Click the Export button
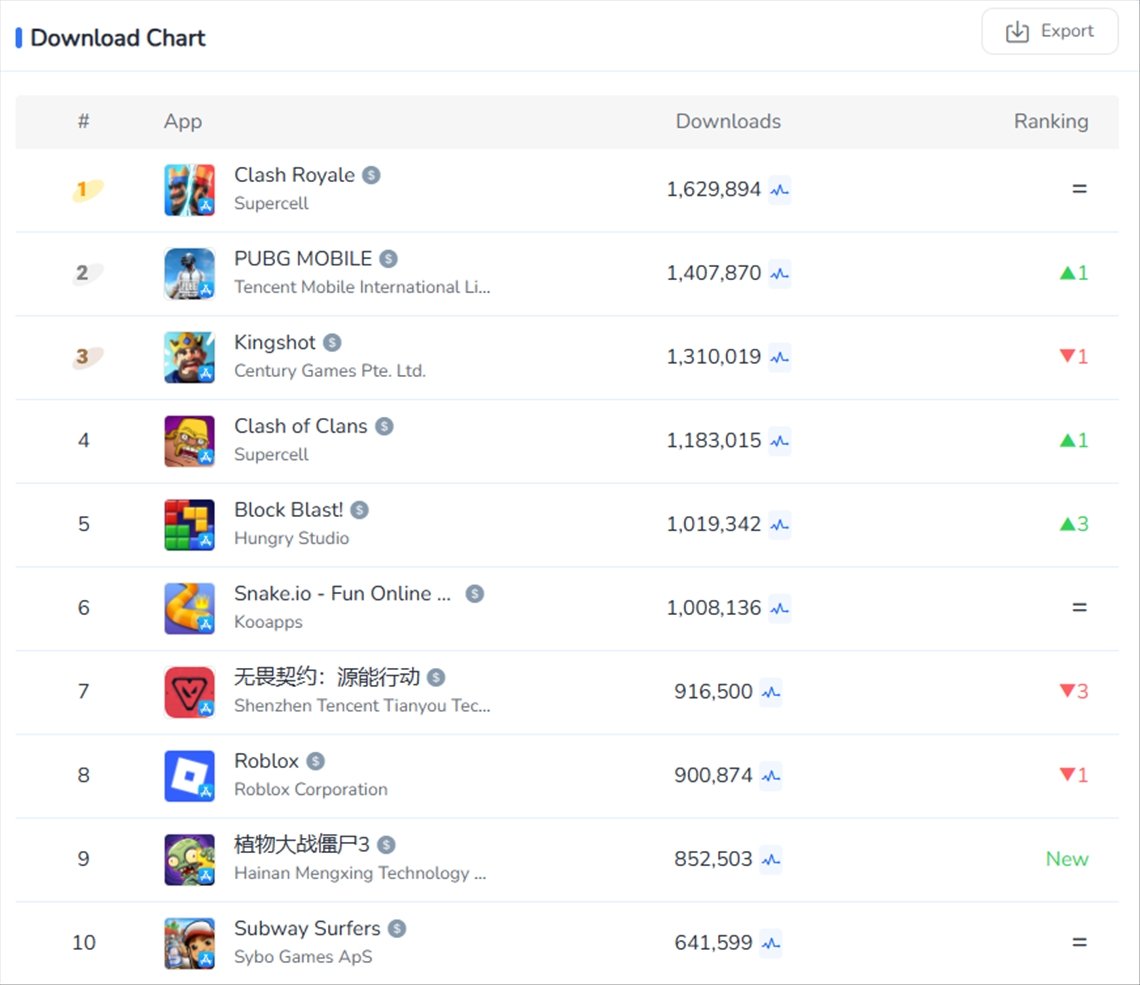The image size is (1140, 985). (1049, 32)
